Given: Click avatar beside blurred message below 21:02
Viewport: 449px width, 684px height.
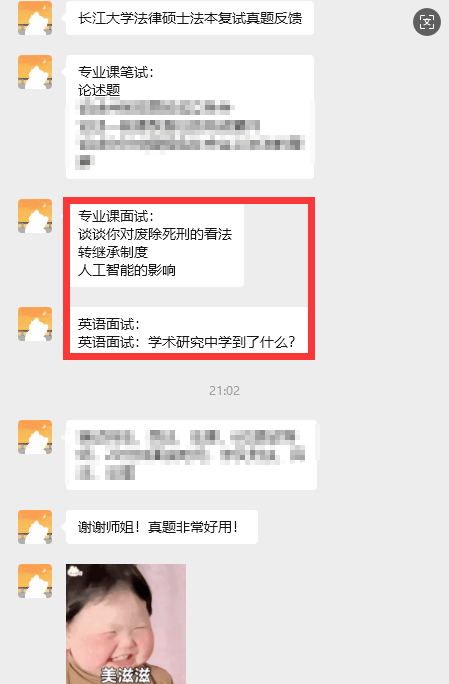Looking at the screenshot, I should point(35,437).
